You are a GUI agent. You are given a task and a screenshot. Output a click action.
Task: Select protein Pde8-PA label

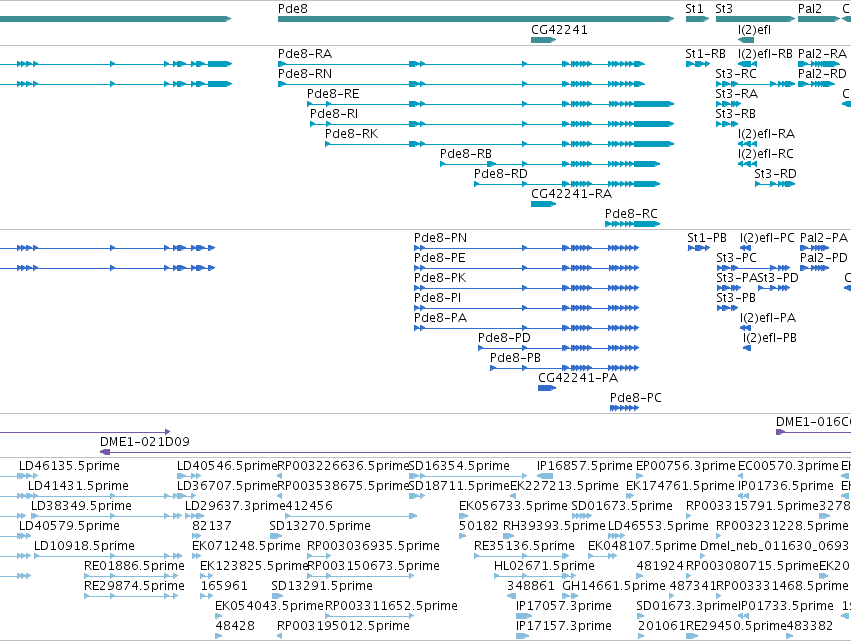pyautogui.click(x=440, y=318)
